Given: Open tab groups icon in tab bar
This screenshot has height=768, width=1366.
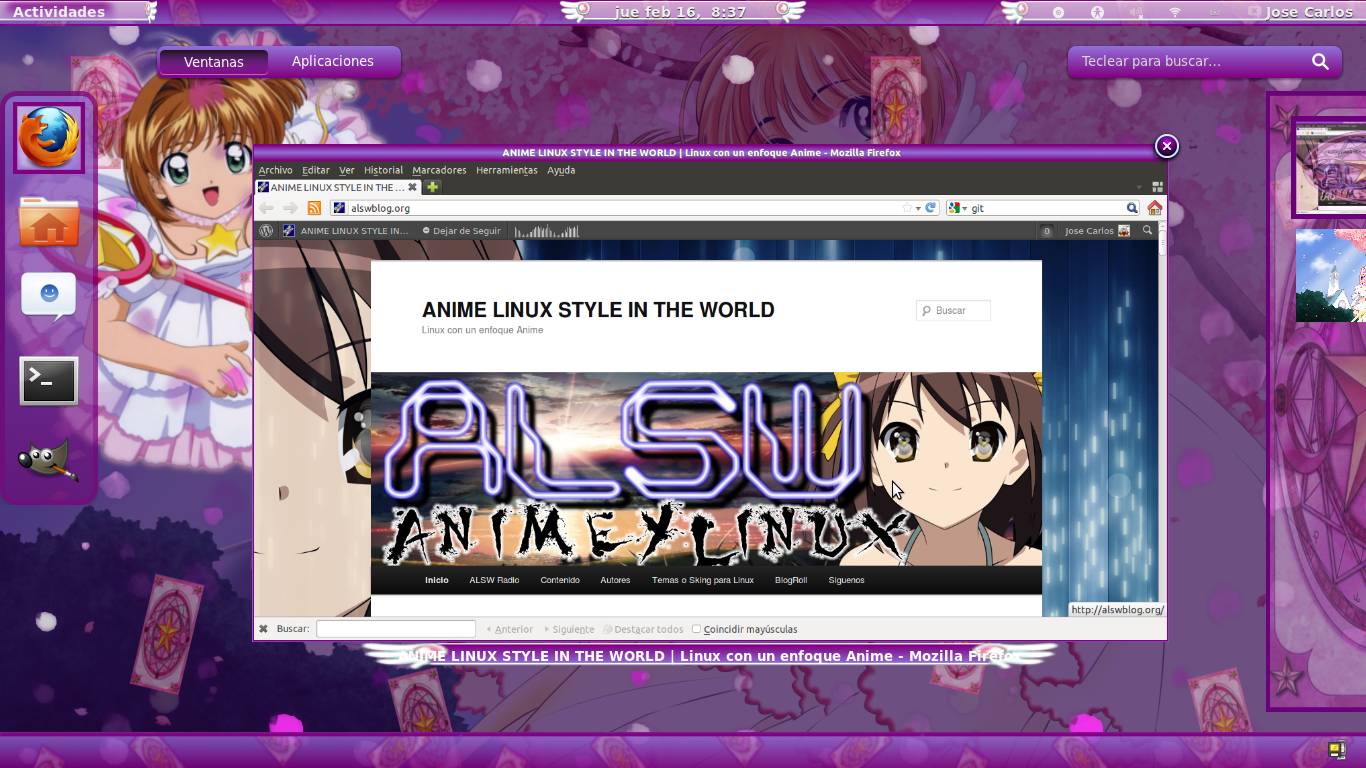Looking at the screenshot, I should [1157, 187].
